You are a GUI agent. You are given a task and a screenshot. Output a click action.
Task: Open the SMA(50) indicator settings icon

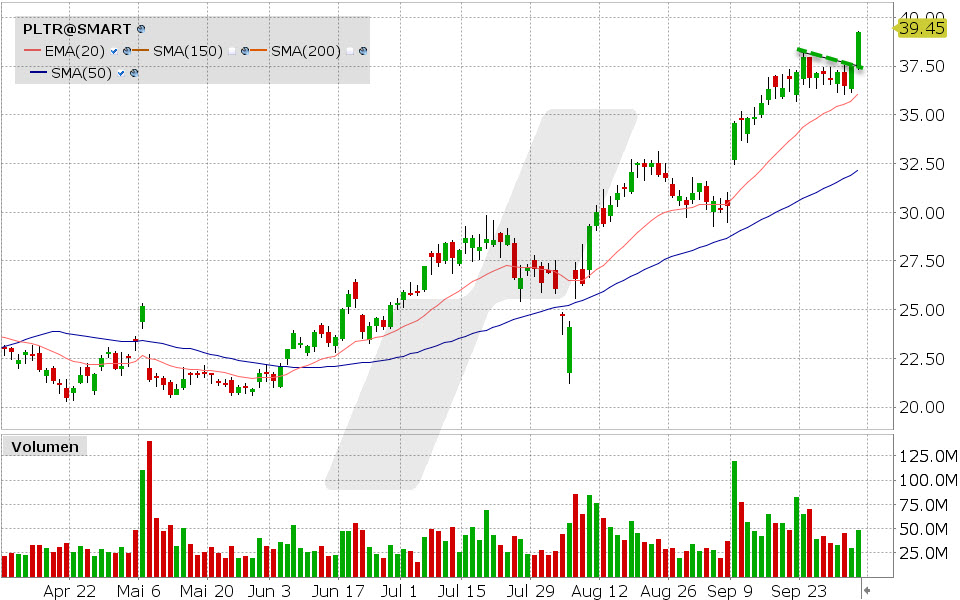(134, 73)
